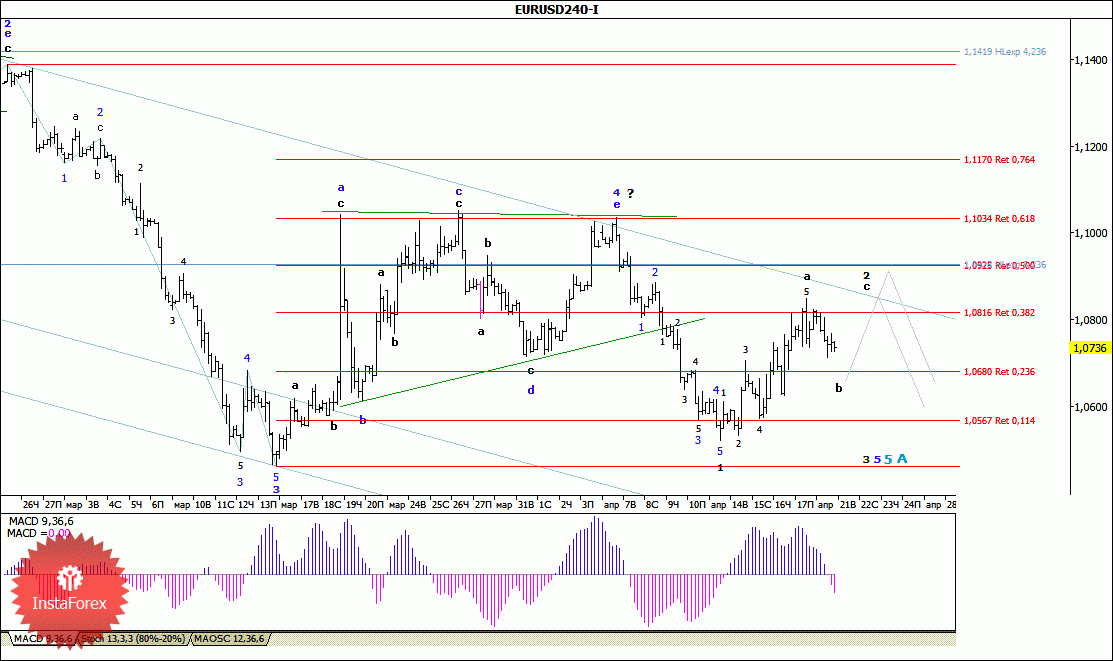Switch to the MACD 9,36,6 tab
Viewport: 1113px width, 661px height.
coord(43,639)
